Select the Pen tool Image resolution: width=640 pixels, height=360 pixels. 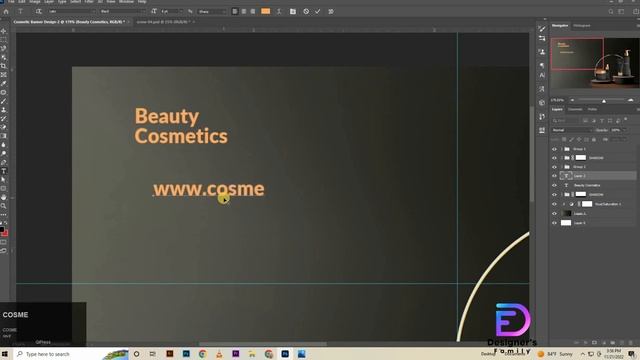3,162
